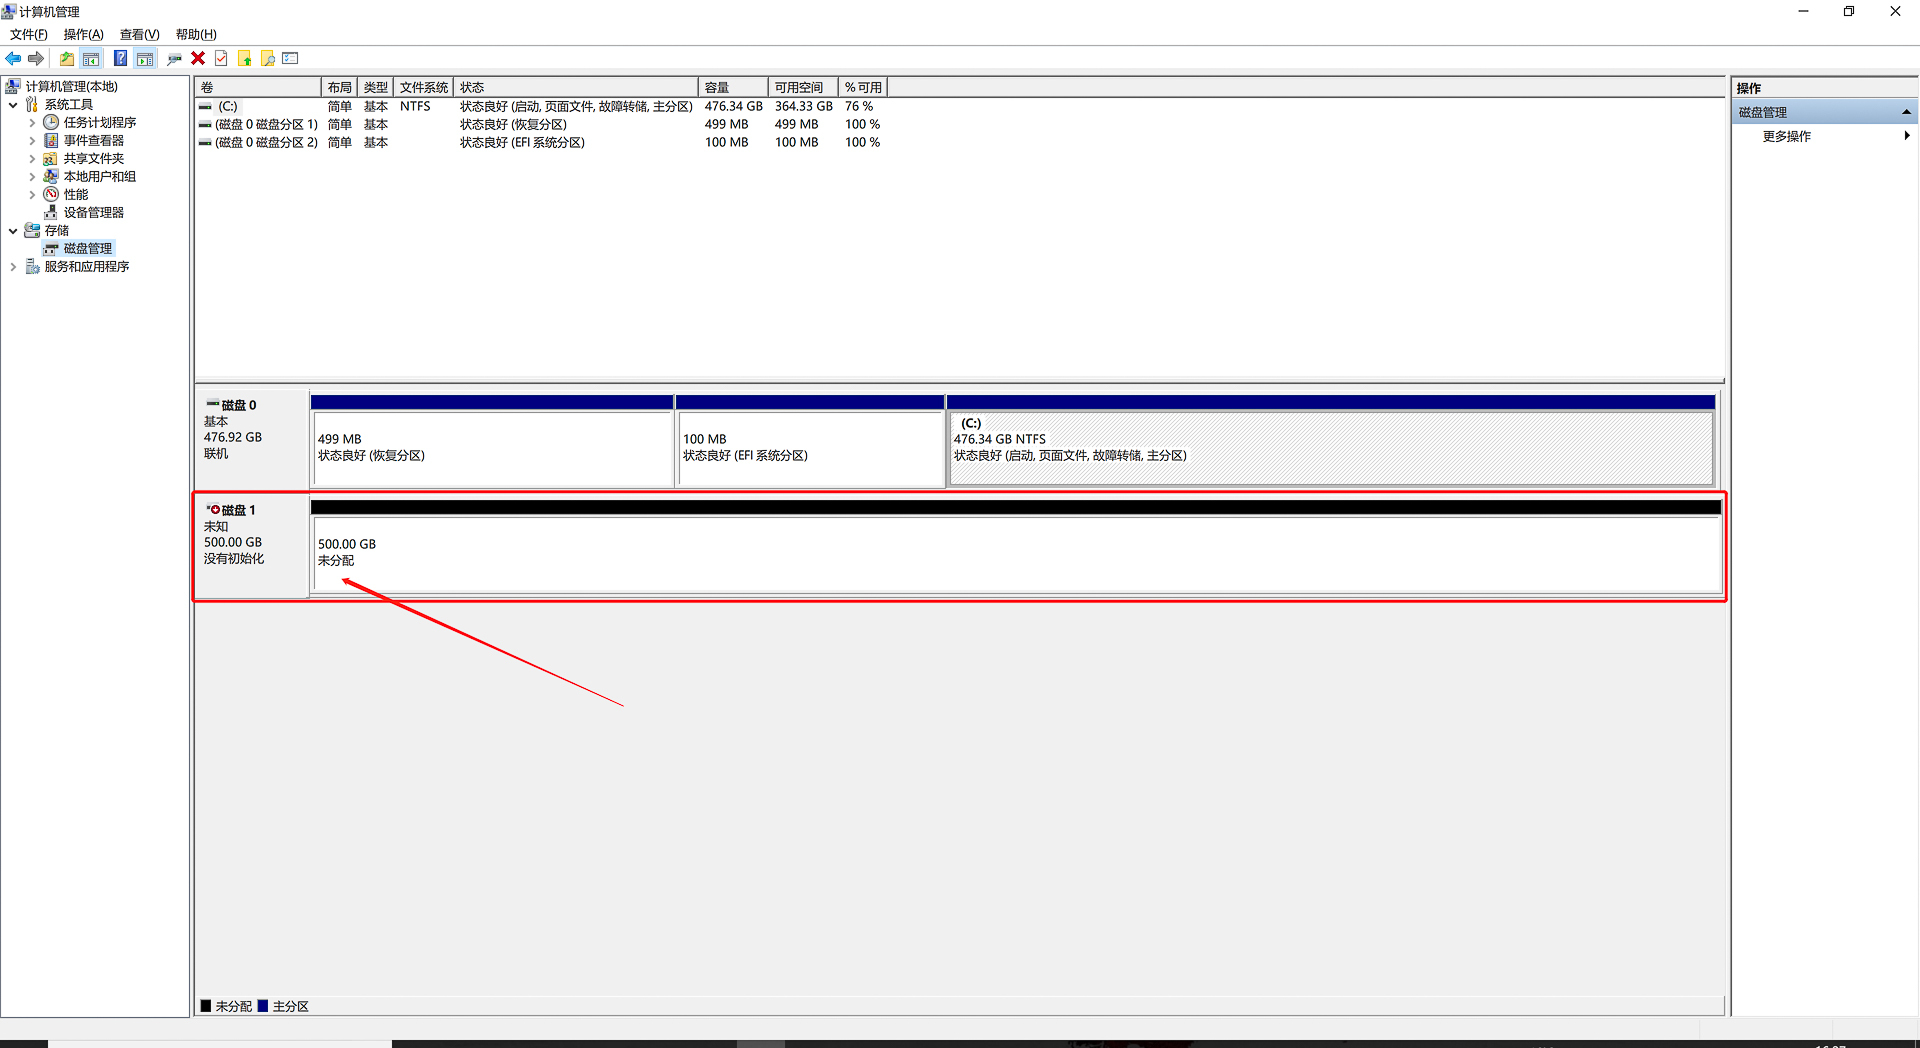Toggle the show/hide action pane icon
Screen dimensions: 1920x1048
(145, 59)
